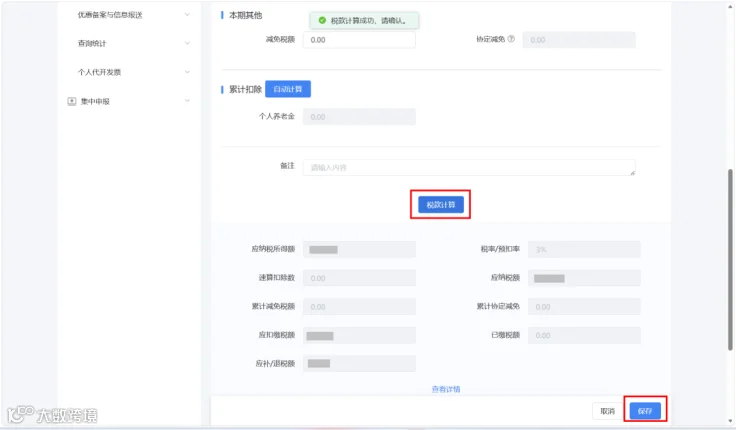Click the 备注 resize handle corner

632,173
